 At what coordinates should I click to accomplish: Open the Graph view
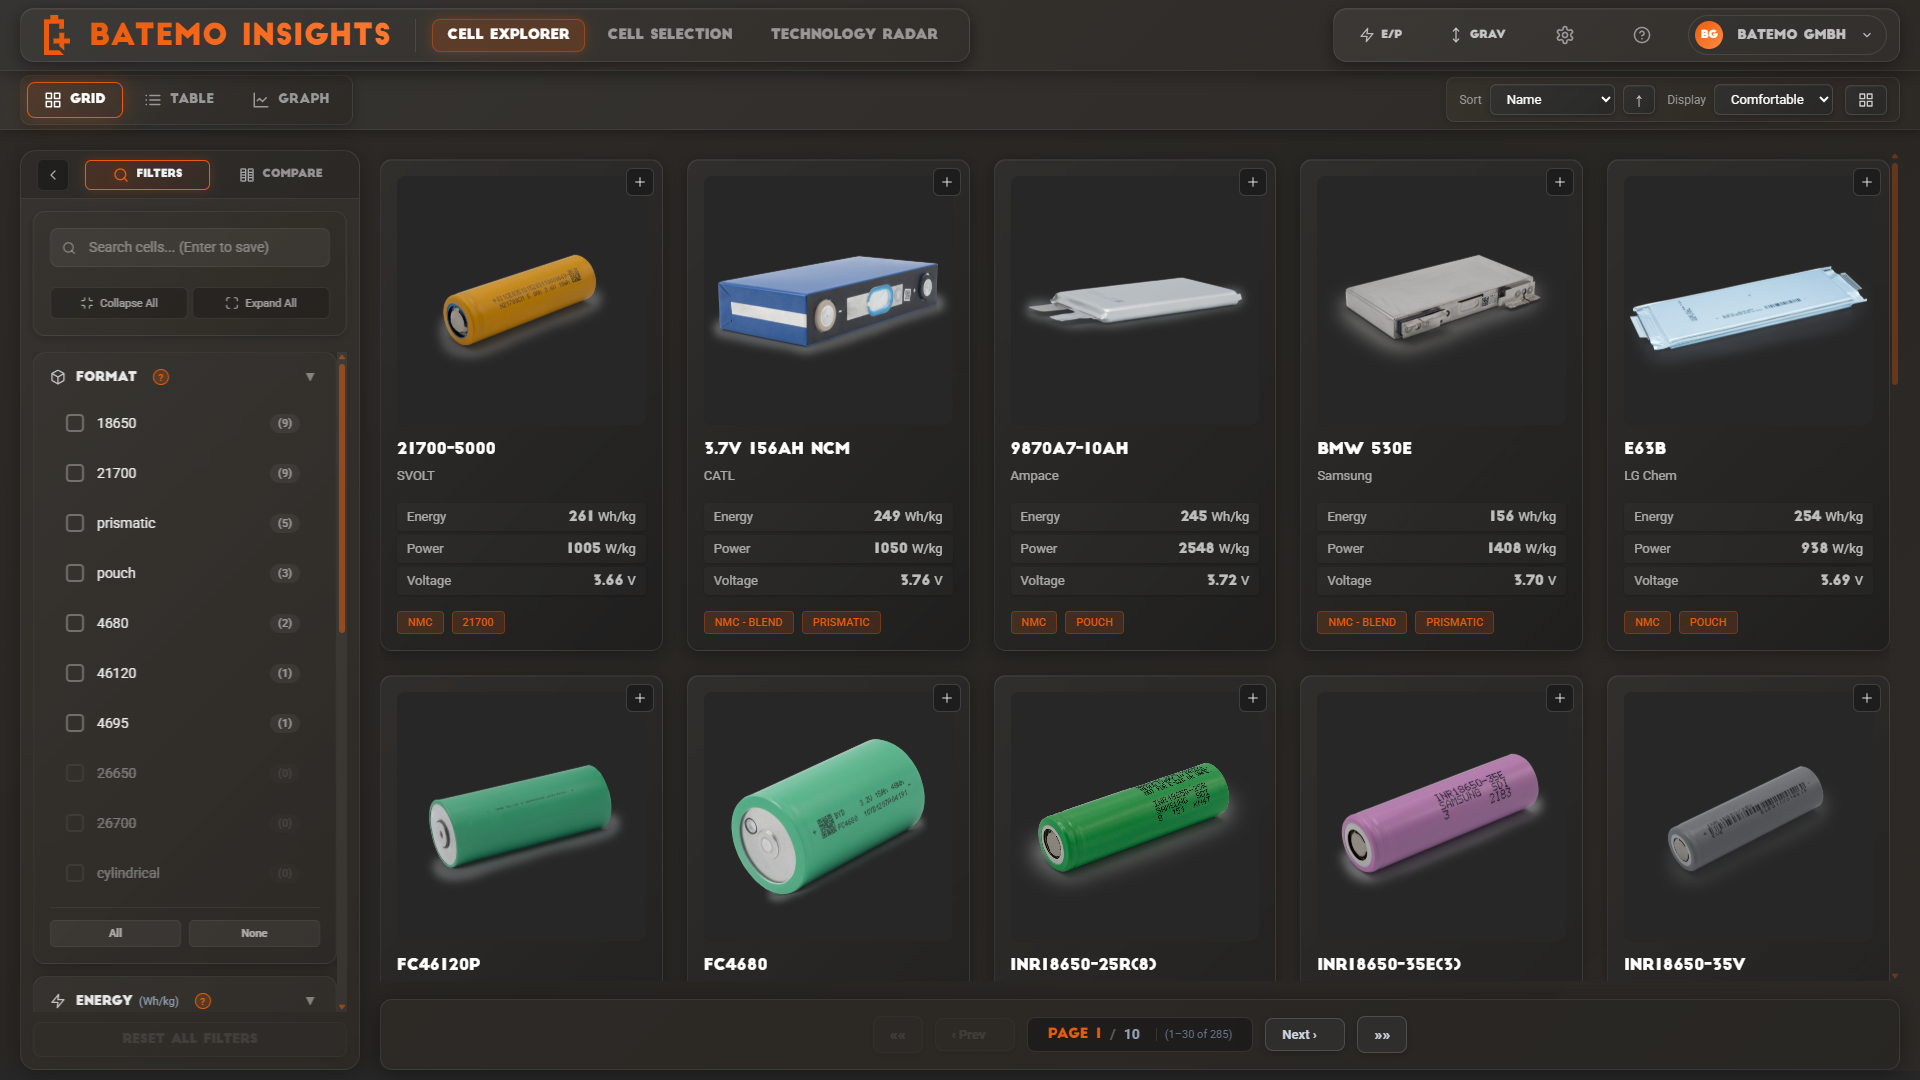[x=291, y=99]
